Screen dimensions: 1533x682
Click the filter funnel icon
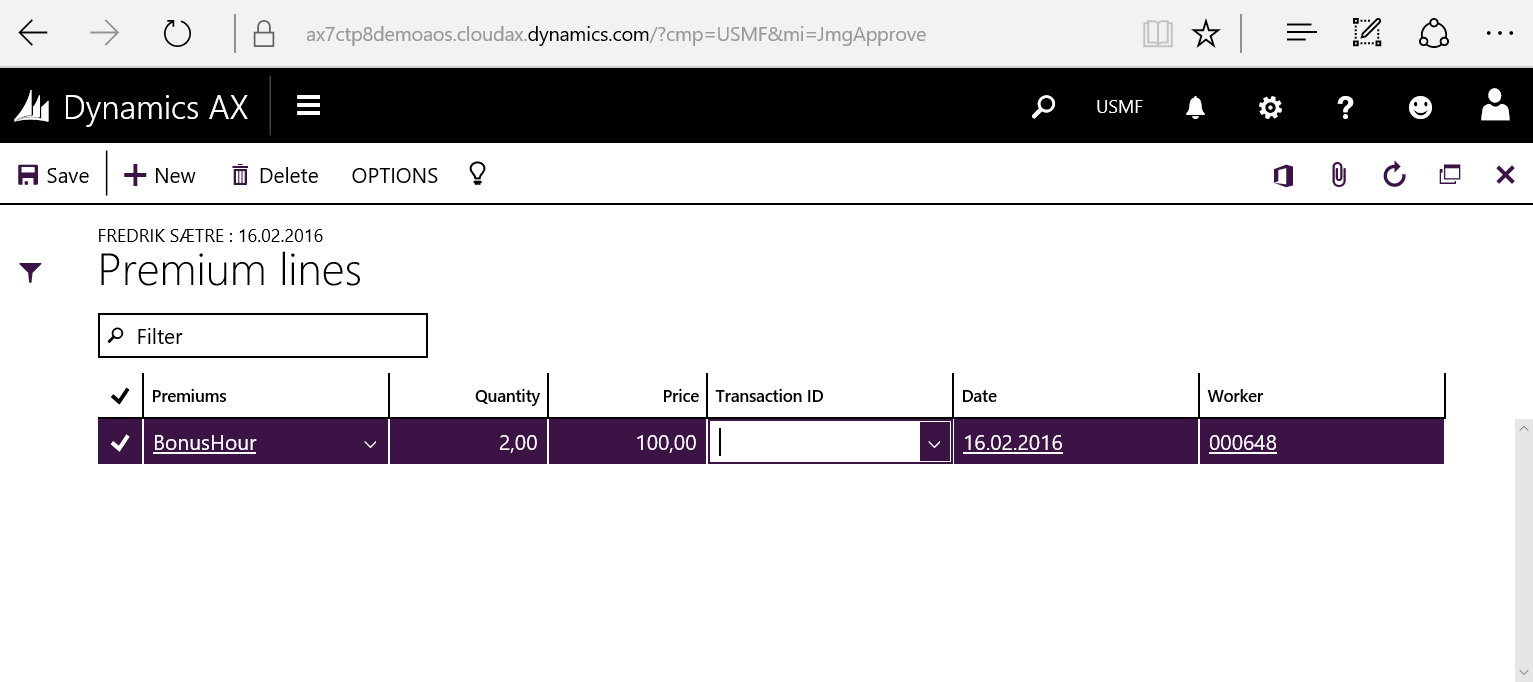pyautogui.click(x=31, y=272)
